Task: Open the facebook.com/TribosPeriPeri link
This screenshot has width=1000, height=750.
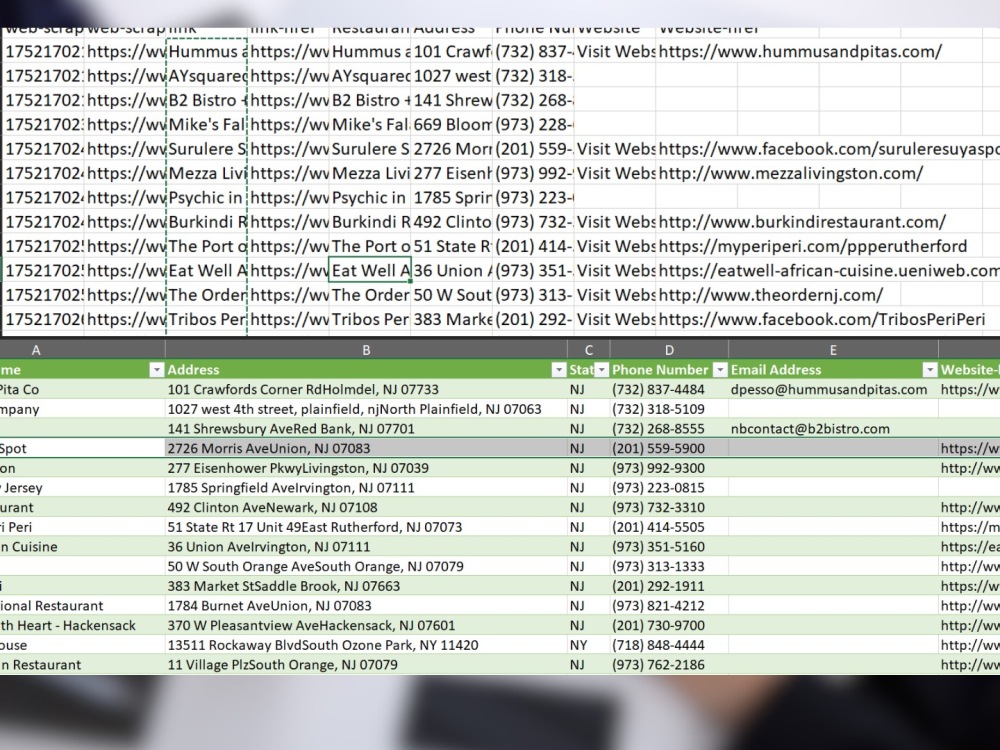Action: 821,319
